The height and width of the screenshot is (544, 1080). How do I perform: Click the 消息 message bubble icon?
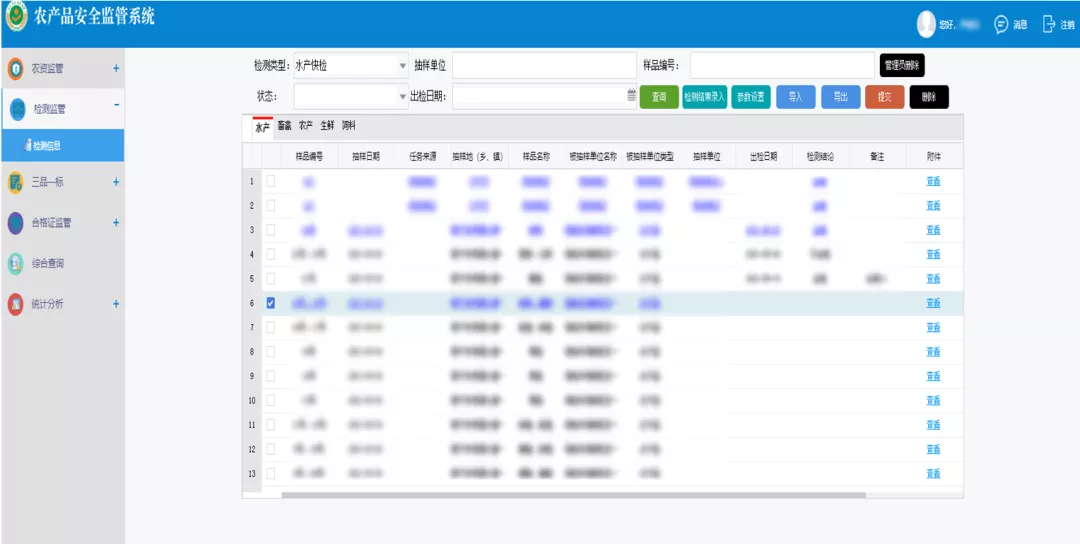1000,25
